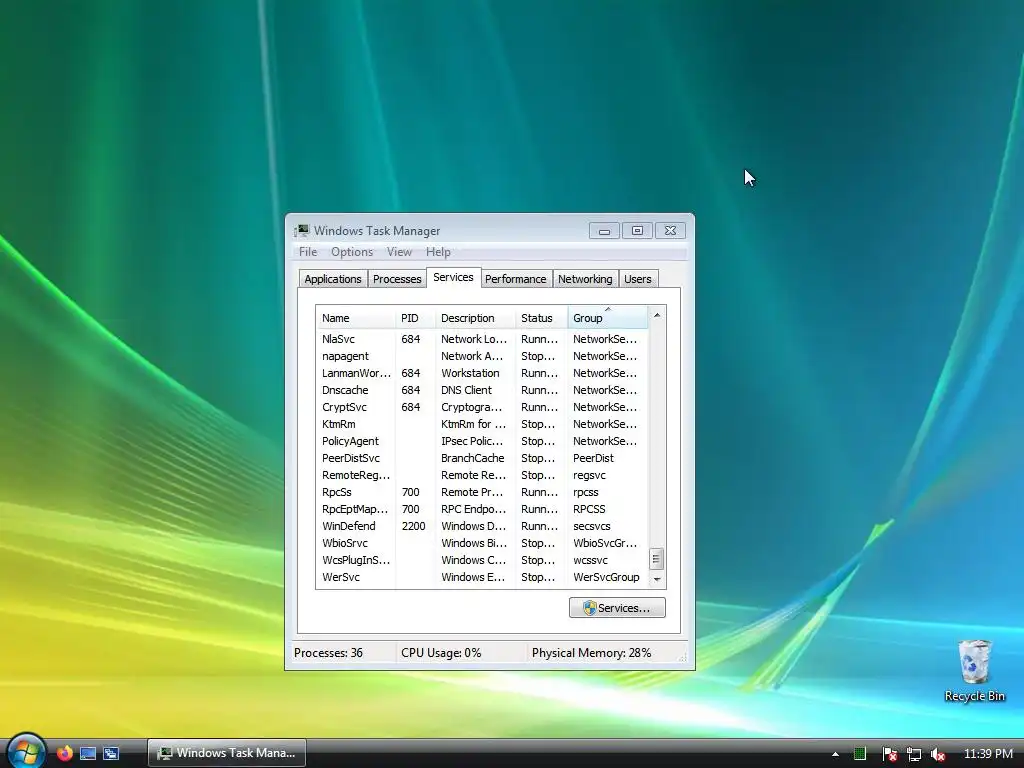Switch to the Users tab

637,279
